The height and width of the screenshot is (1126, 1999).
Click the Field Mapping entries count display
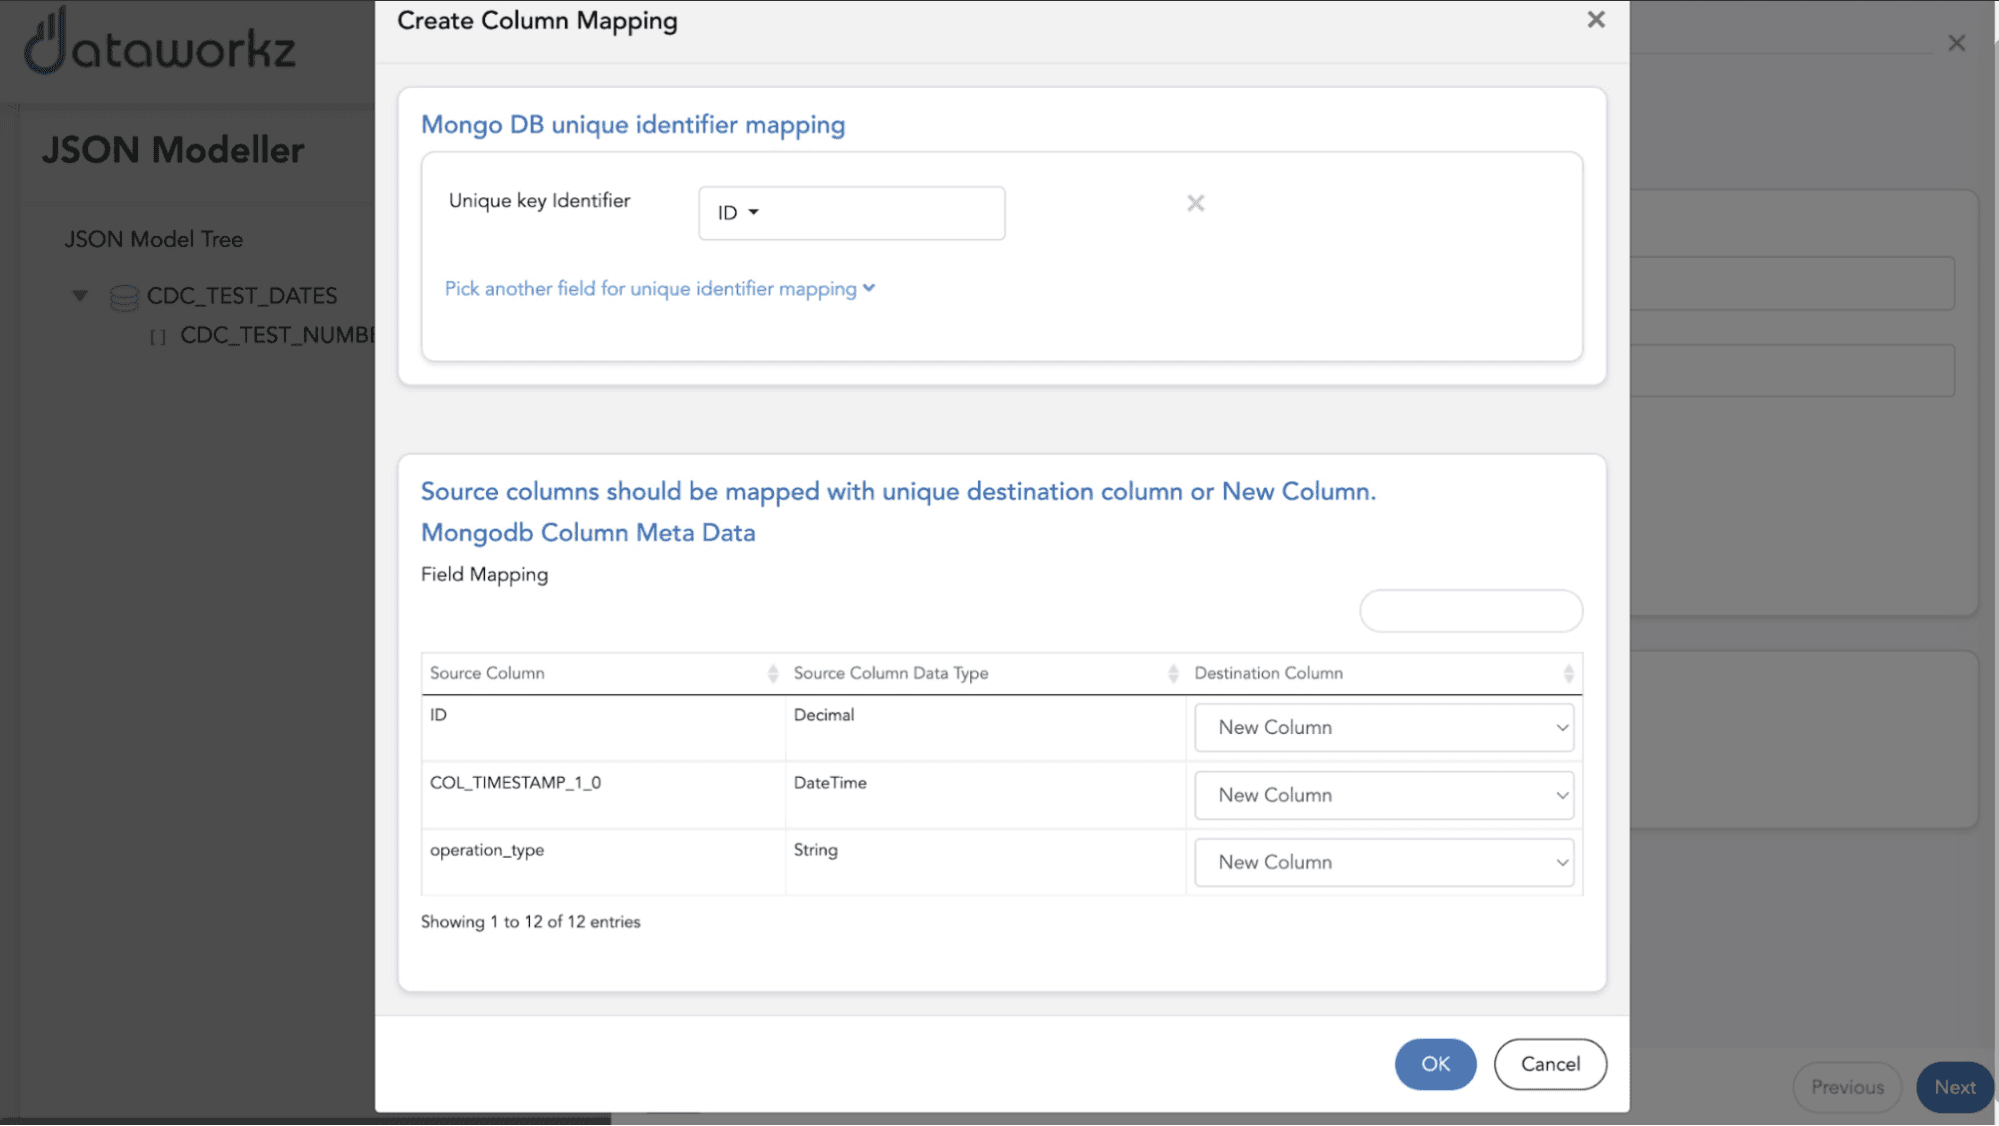(x=530, y=920)
